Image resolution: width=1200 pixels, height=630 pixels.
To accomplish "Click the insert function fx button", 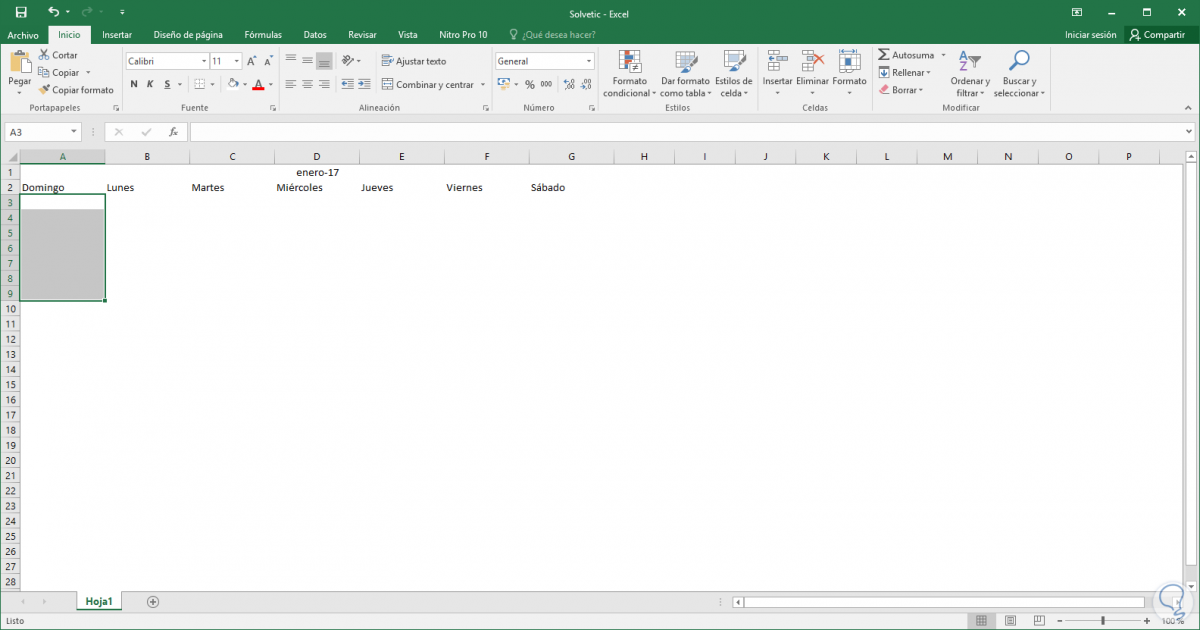I will pos(173,131).
